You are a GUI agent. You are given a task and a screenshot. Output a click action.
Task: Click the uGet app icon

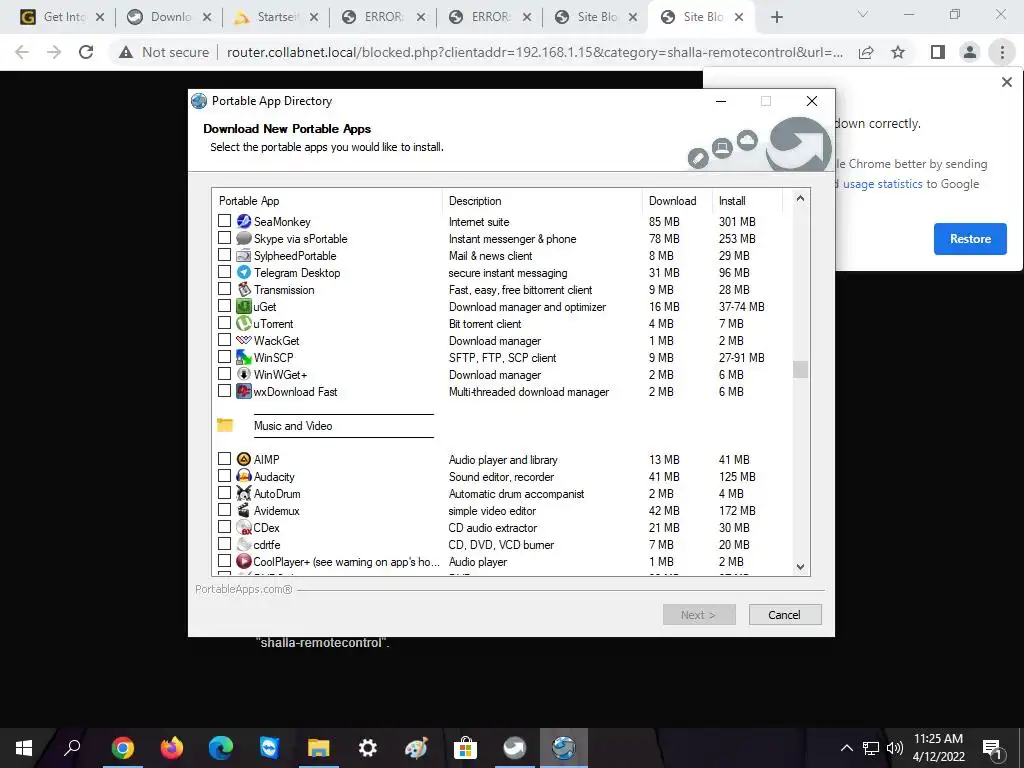(x=244, y=306)
